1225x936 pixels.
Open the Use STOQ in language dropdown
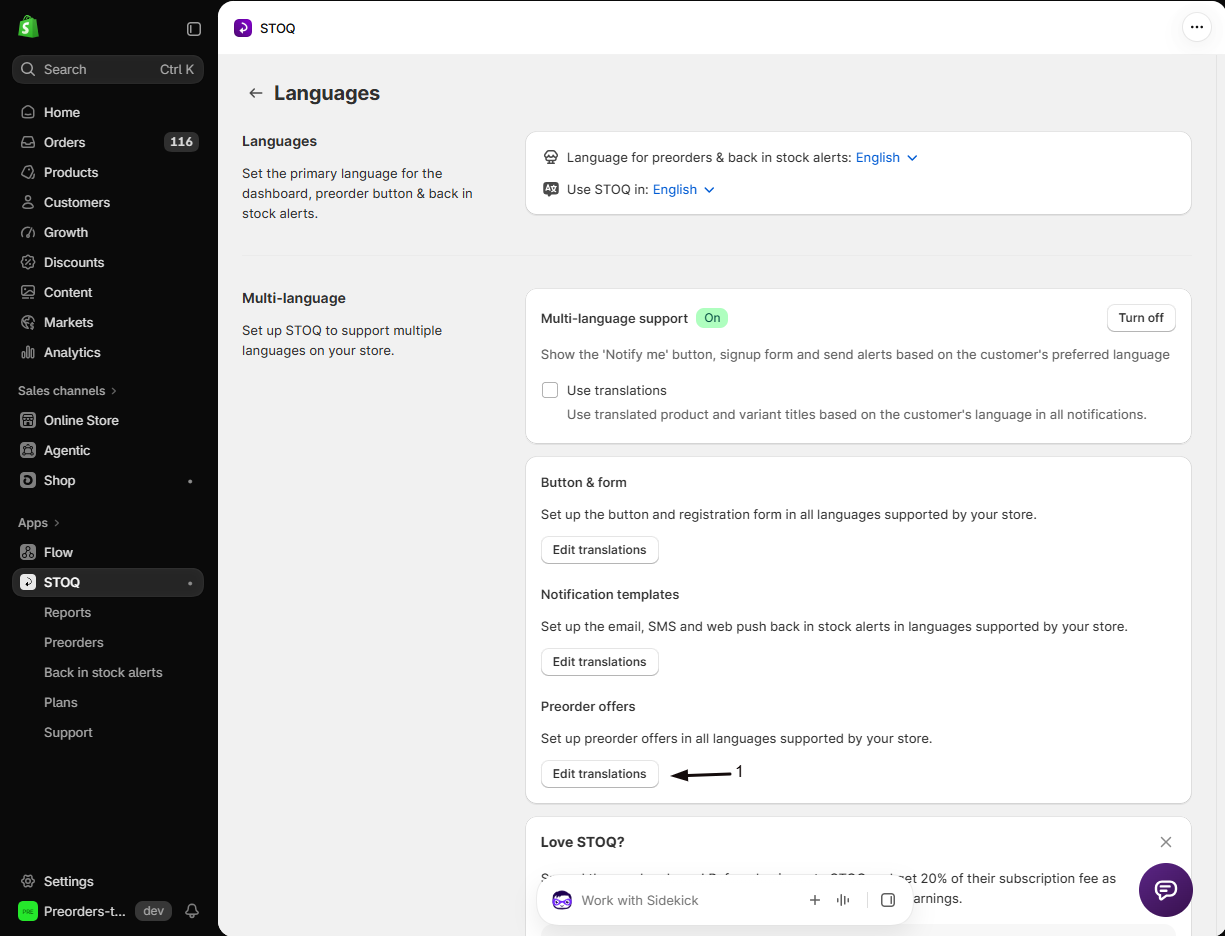(684, 189)
